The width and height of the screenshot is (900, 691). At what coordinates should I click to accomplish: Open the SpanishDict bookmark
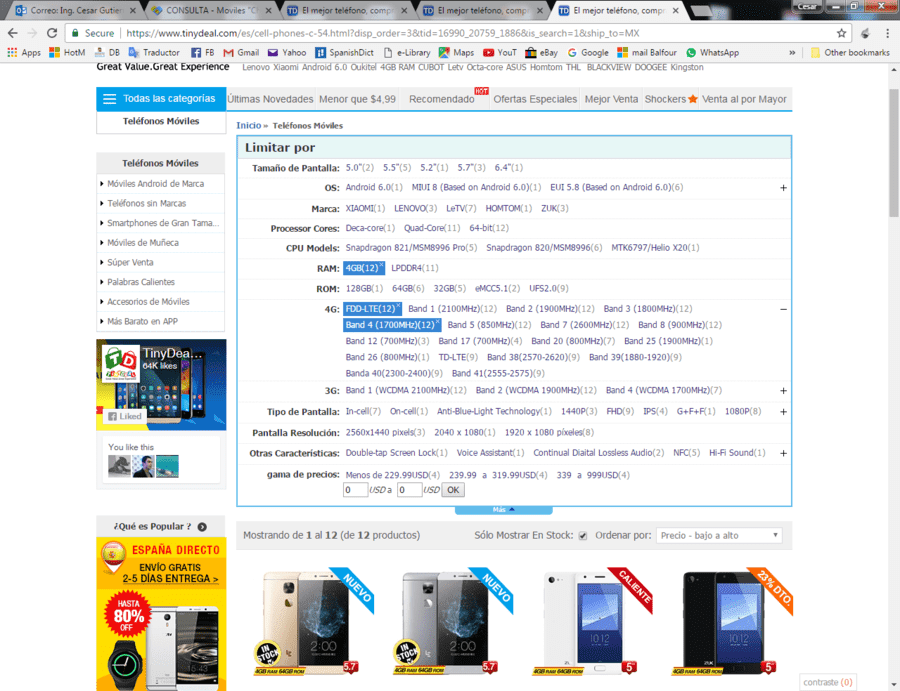(344, 53)
